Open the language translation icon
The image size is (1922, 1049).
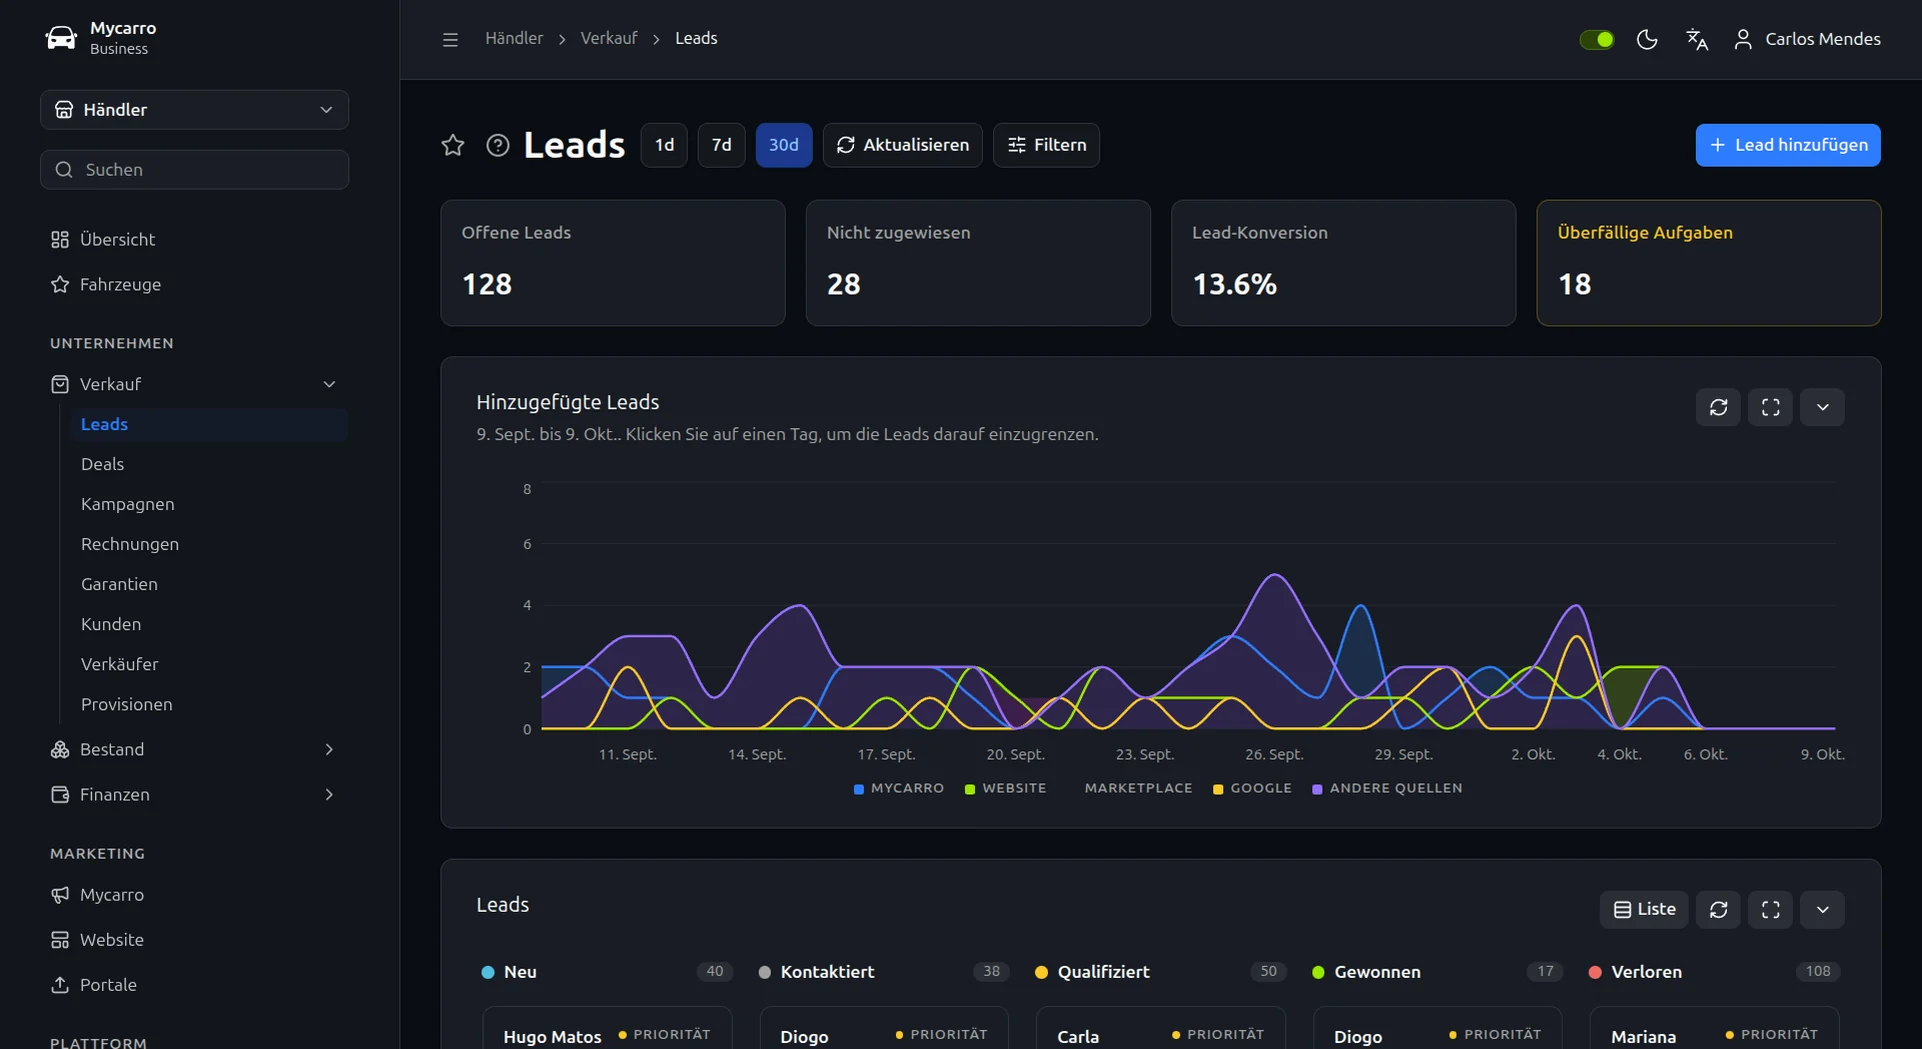1697,39
